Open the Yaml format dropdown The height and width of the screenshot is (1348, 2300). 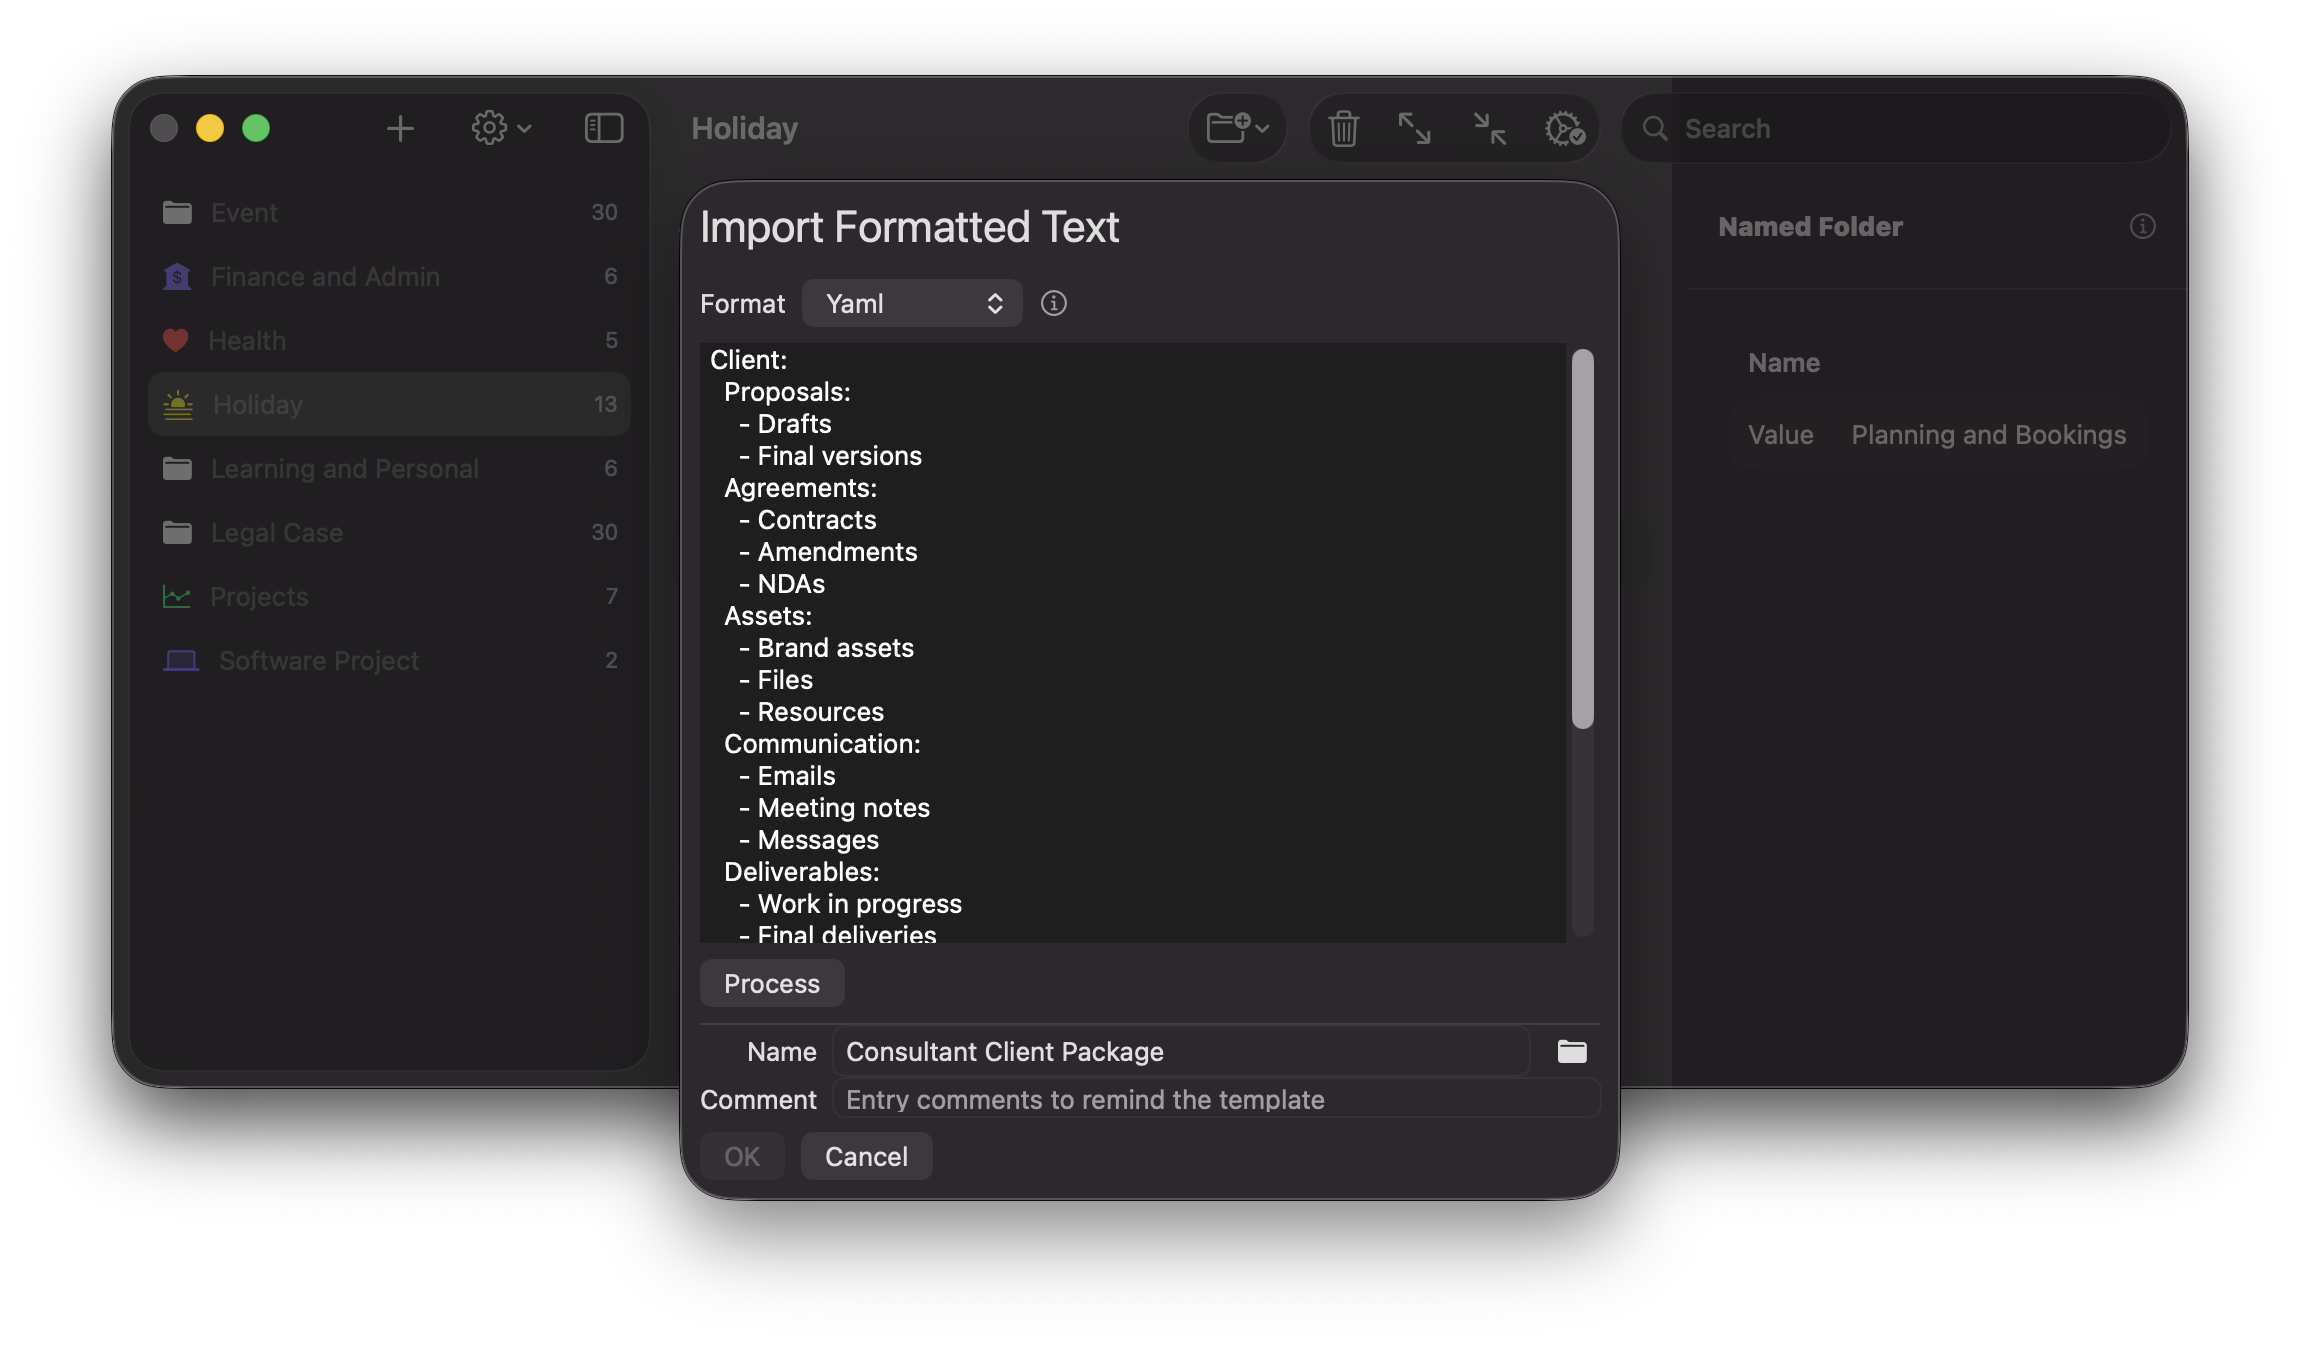click(x=911, y=303)
